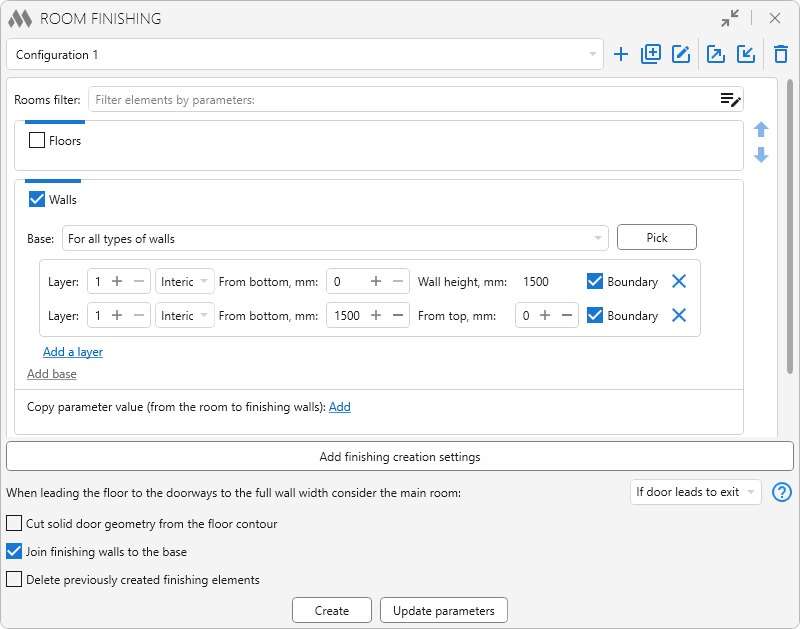Screen dimensions: 800x629
Task: Rename configuration with the edit icon
Action: 681,54
